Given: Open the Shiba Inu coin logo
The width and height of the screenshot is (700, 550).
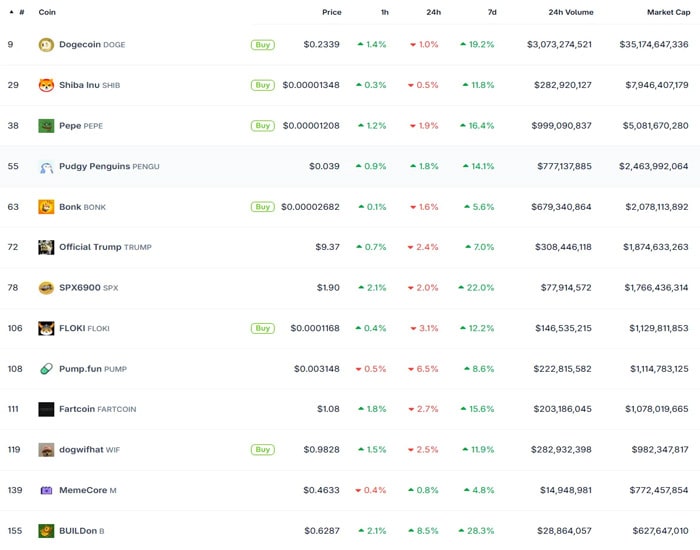Looking at the screenshot, I should pos(46,85).
